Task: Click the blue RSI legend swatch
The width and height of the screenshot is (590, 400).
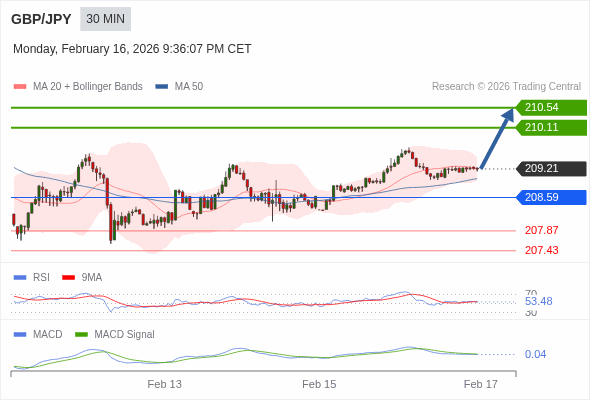Action: click(x=20, y=278)
